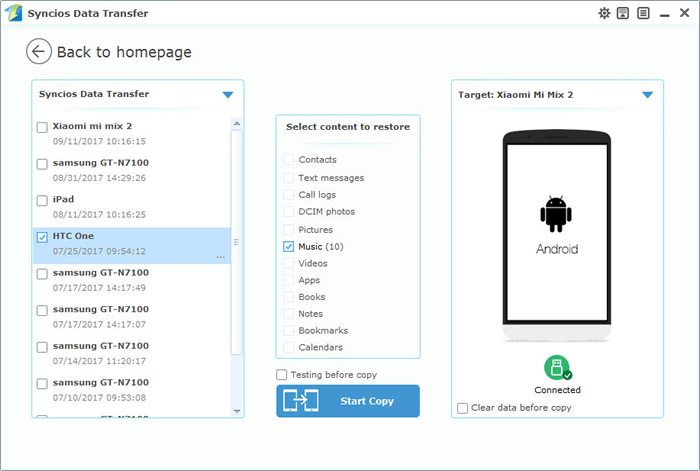Check the iPad backup checkbox

click(x=42, y=200)
